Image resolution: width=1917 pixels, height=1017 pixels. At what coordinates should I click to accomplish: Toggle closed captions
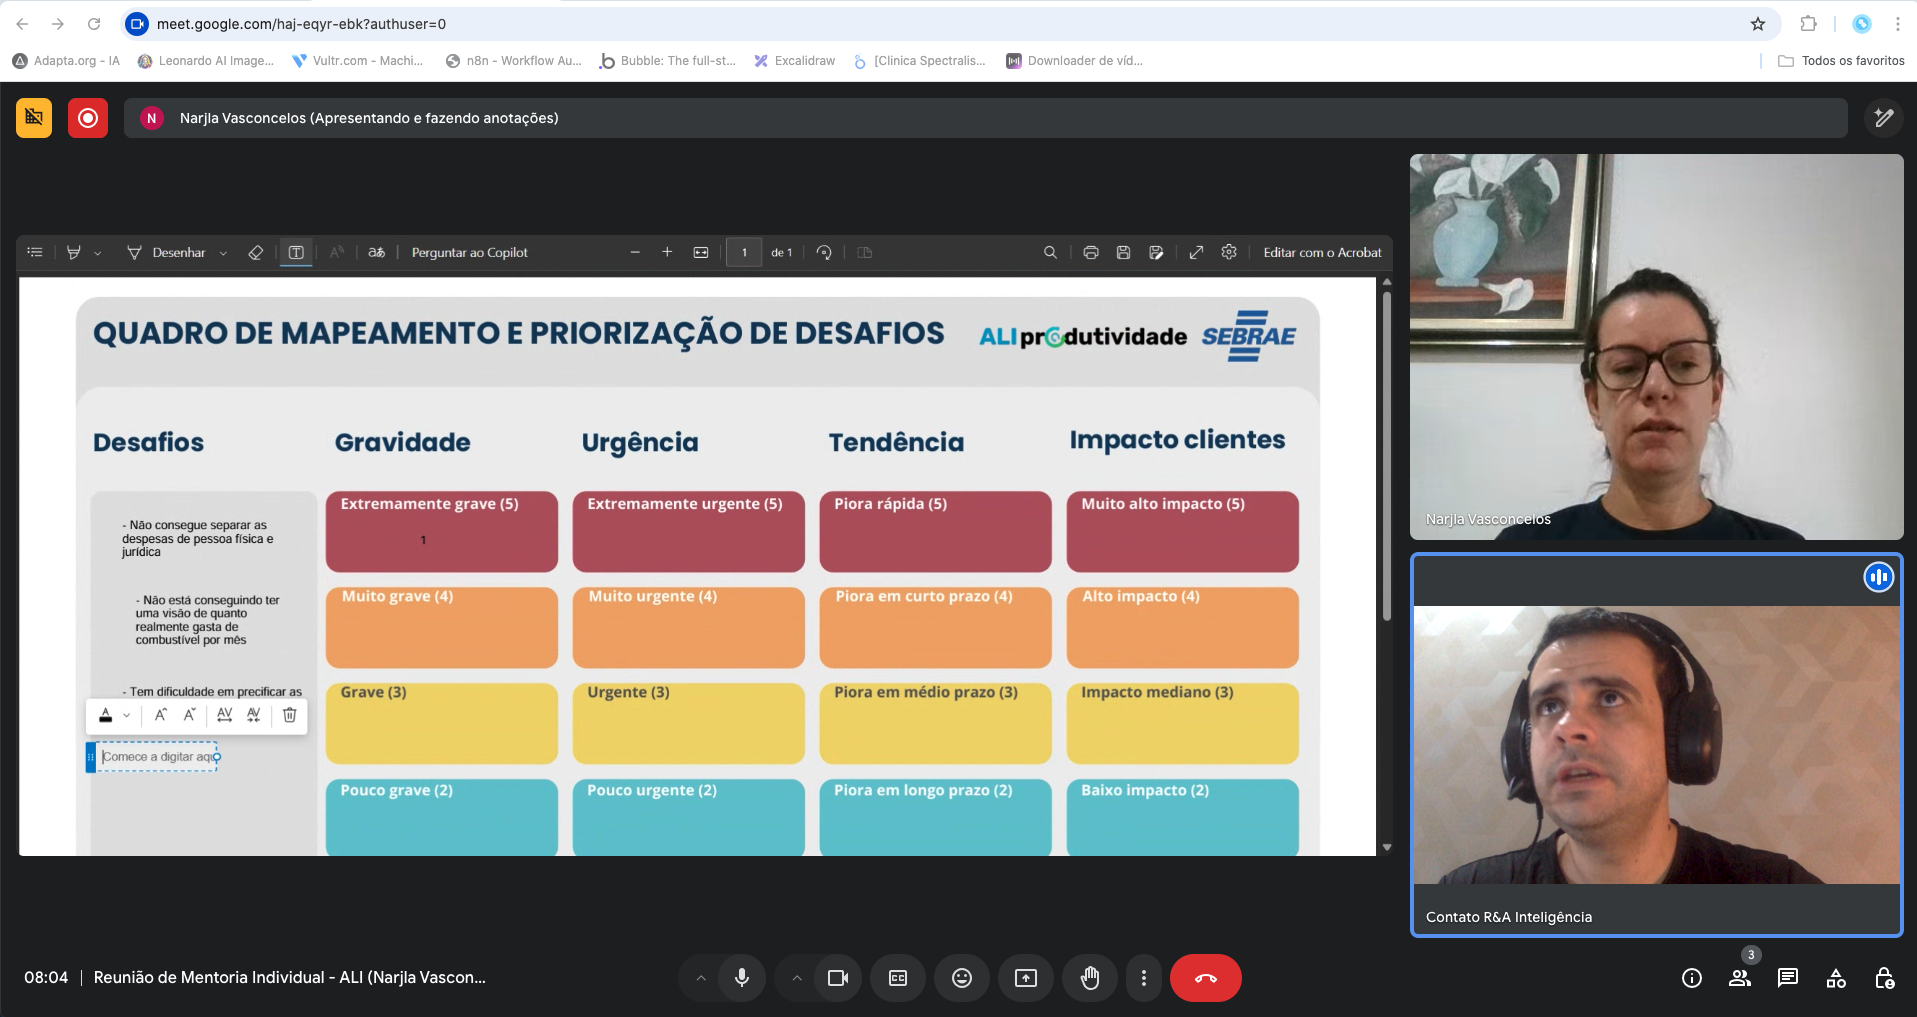pyautogui.click(x=898, y=978)
